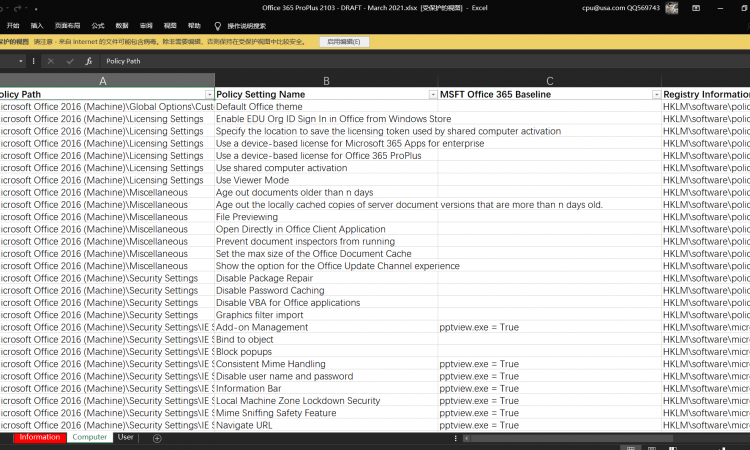The height and width of the screenshot is (450, 750).
Task: Select cell Use shared computer activation
Action: pos(326,168)
